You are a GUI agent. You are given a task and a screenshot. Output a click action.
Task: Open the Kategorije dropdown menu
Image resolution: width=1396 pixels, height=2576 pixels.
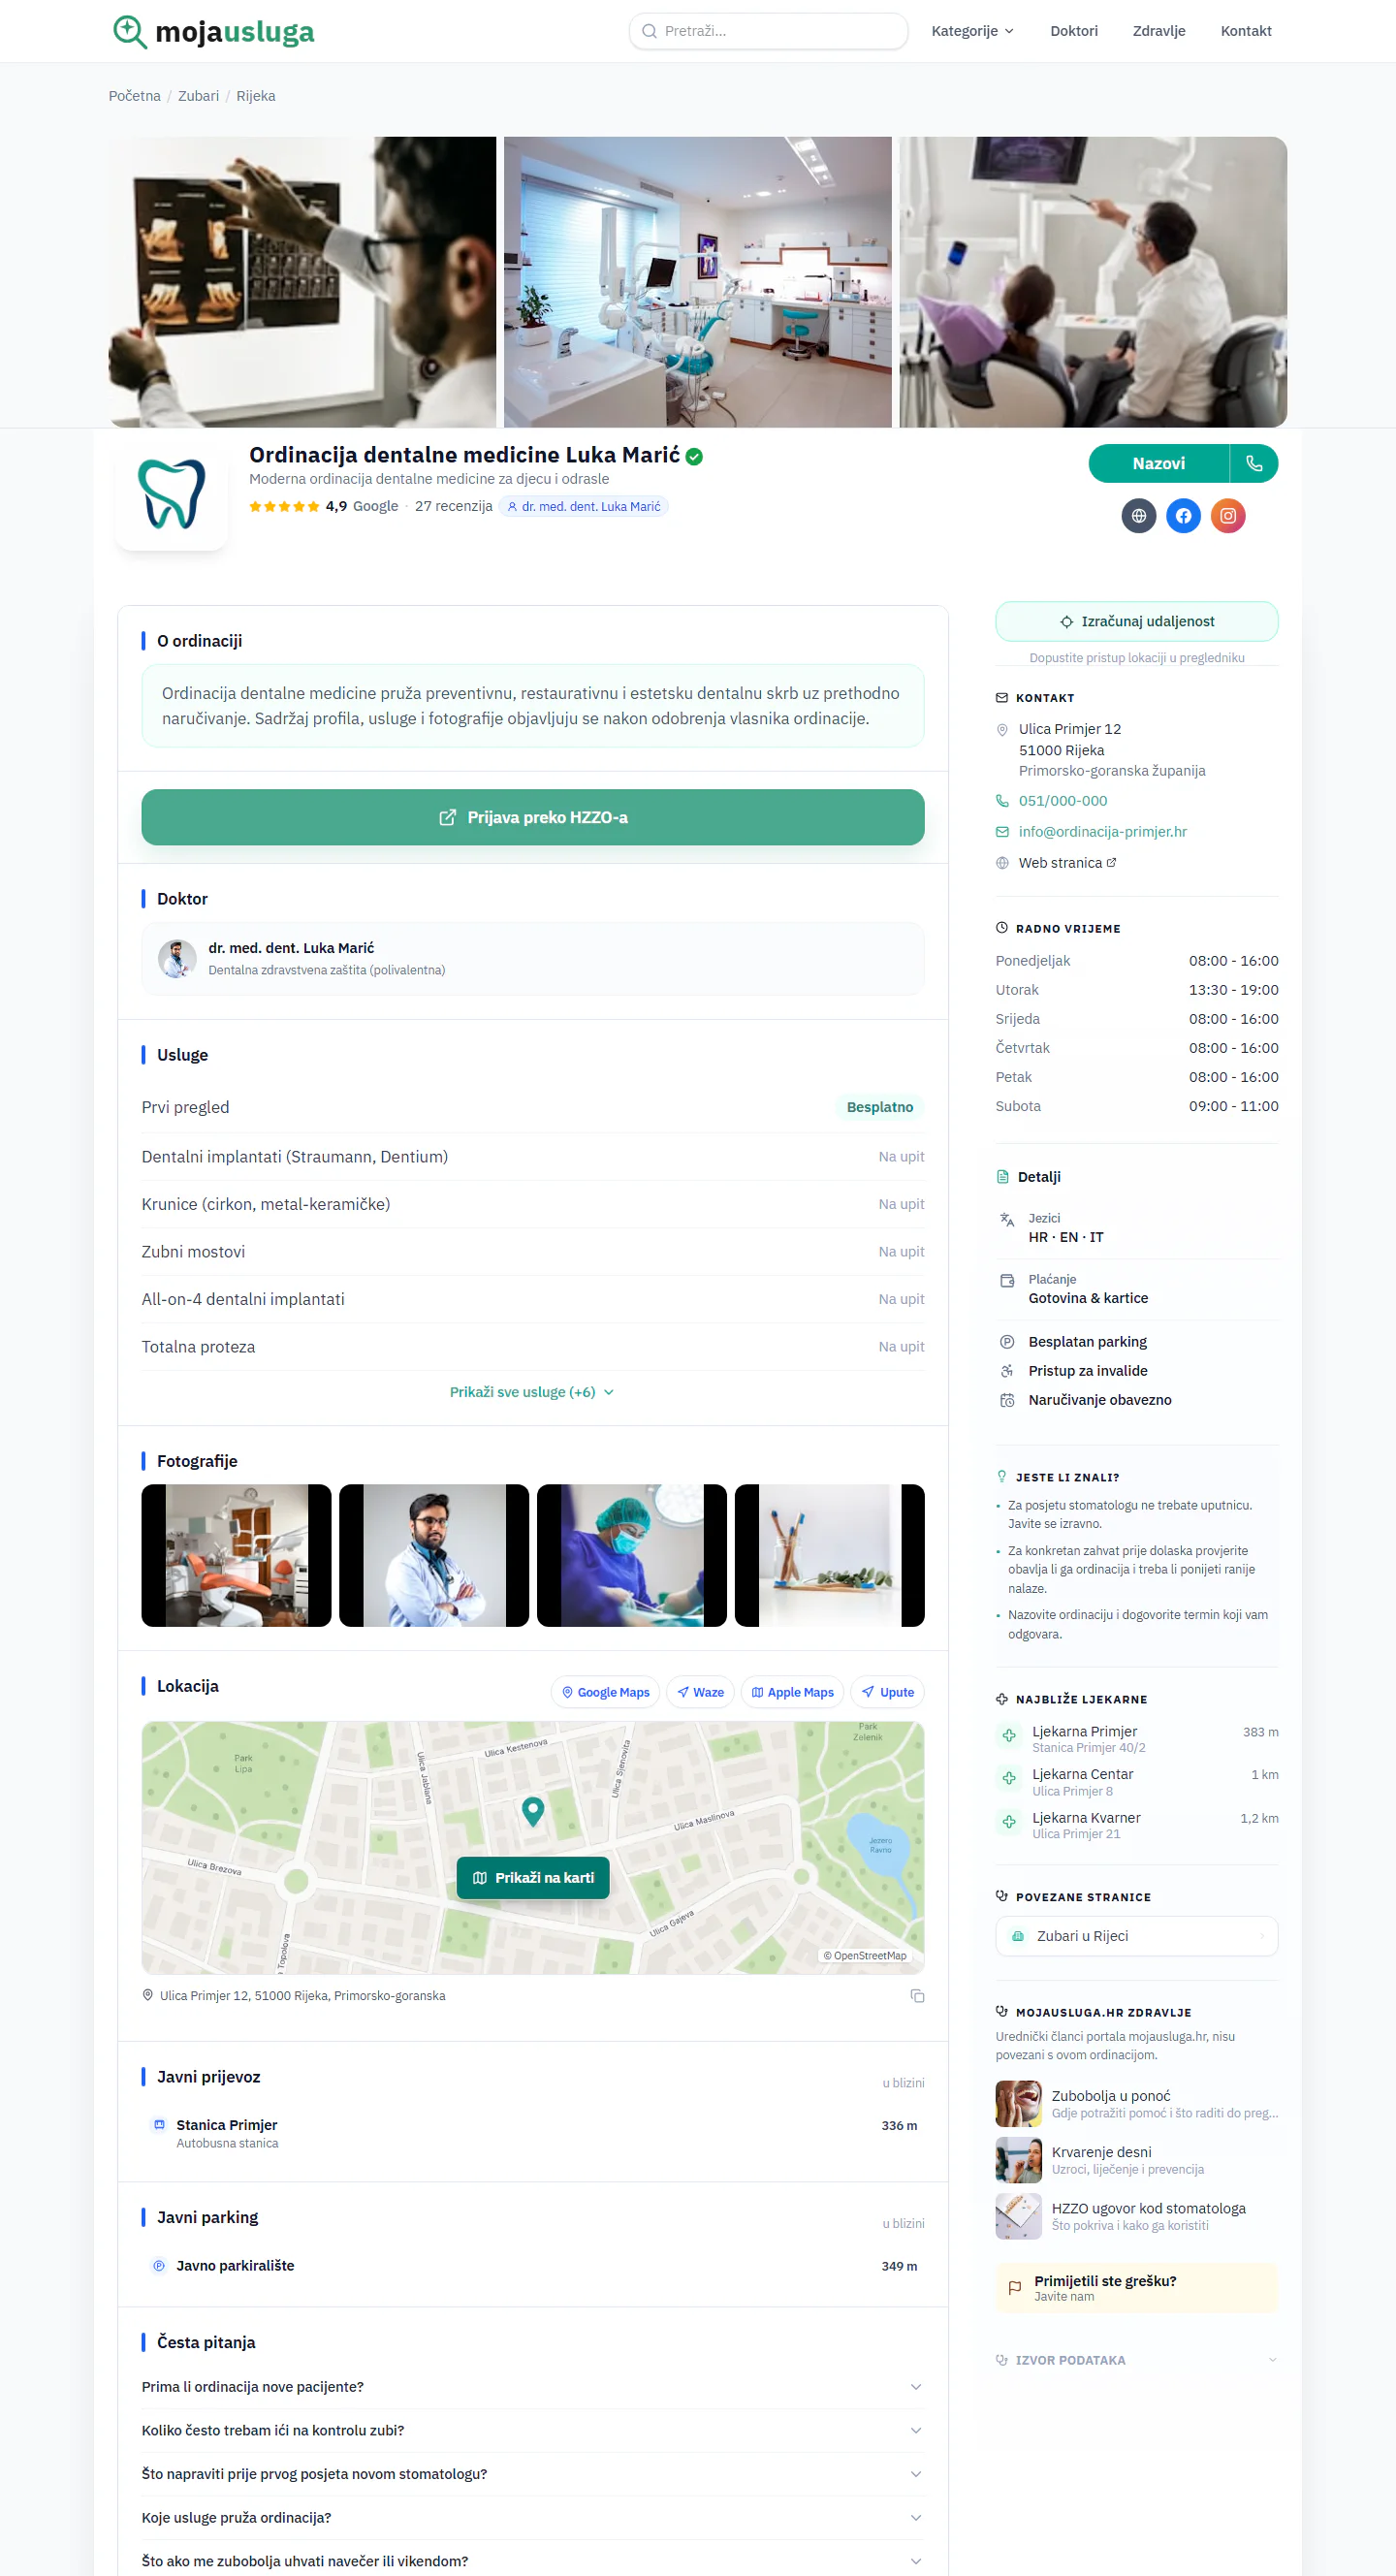(x=972, y=31)
